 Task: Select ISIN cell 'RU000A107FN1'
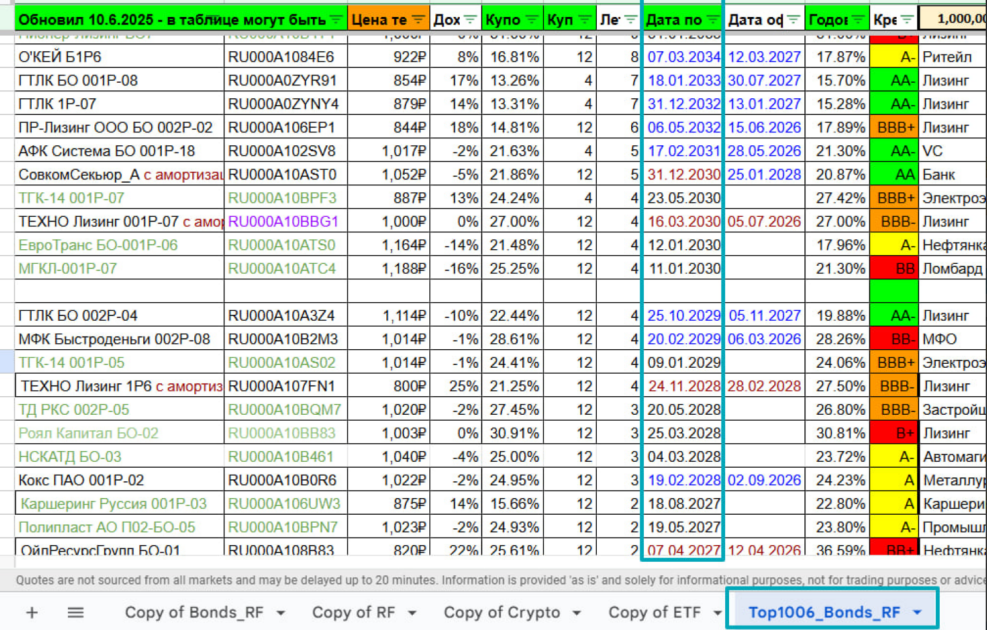(286, 386)
